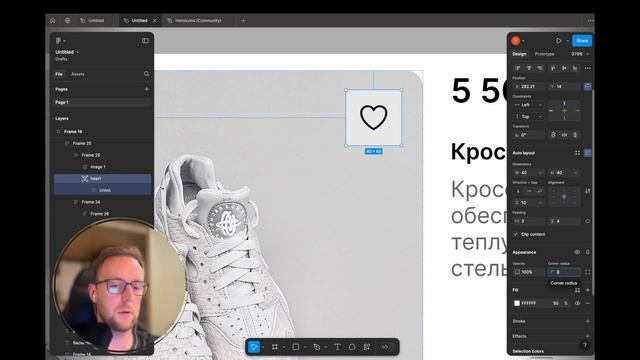Open the Actions tool in bottom toolbar
This screenshot has width=640, height=360.
(x=367, y=347)
